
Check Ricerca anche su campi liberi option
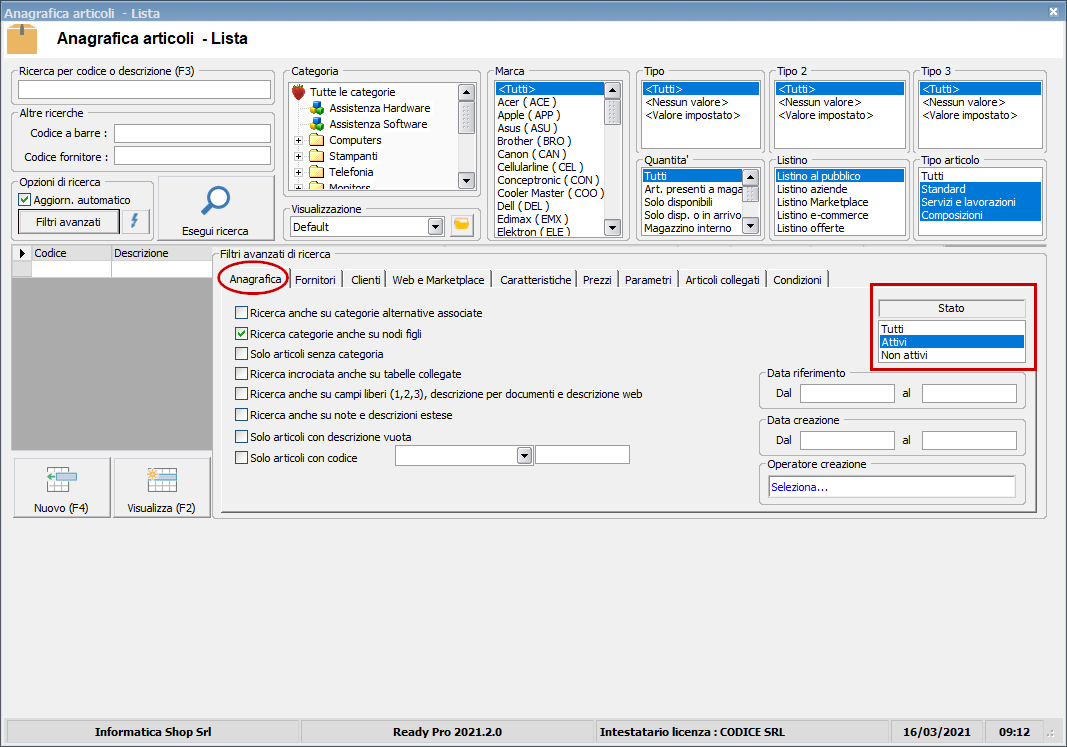pyautogui.click(x=241, y=393)
